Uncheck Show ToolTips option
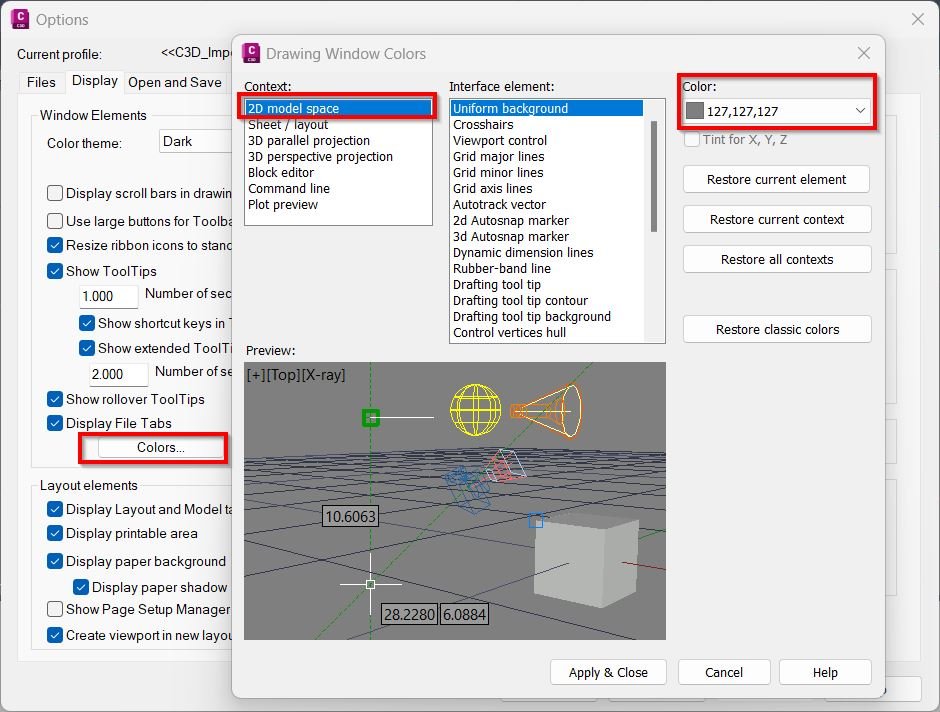Image resolution: width=940 pixels, height=712 pixels. (56, 271)
